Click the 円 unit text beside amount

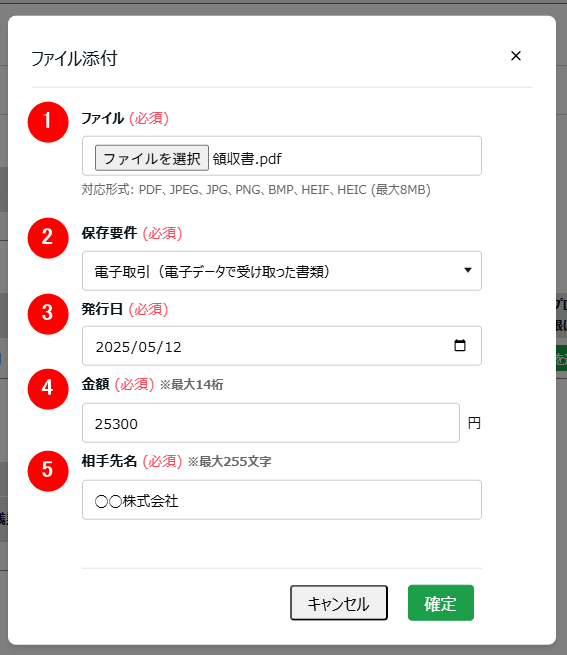(474, 423)
